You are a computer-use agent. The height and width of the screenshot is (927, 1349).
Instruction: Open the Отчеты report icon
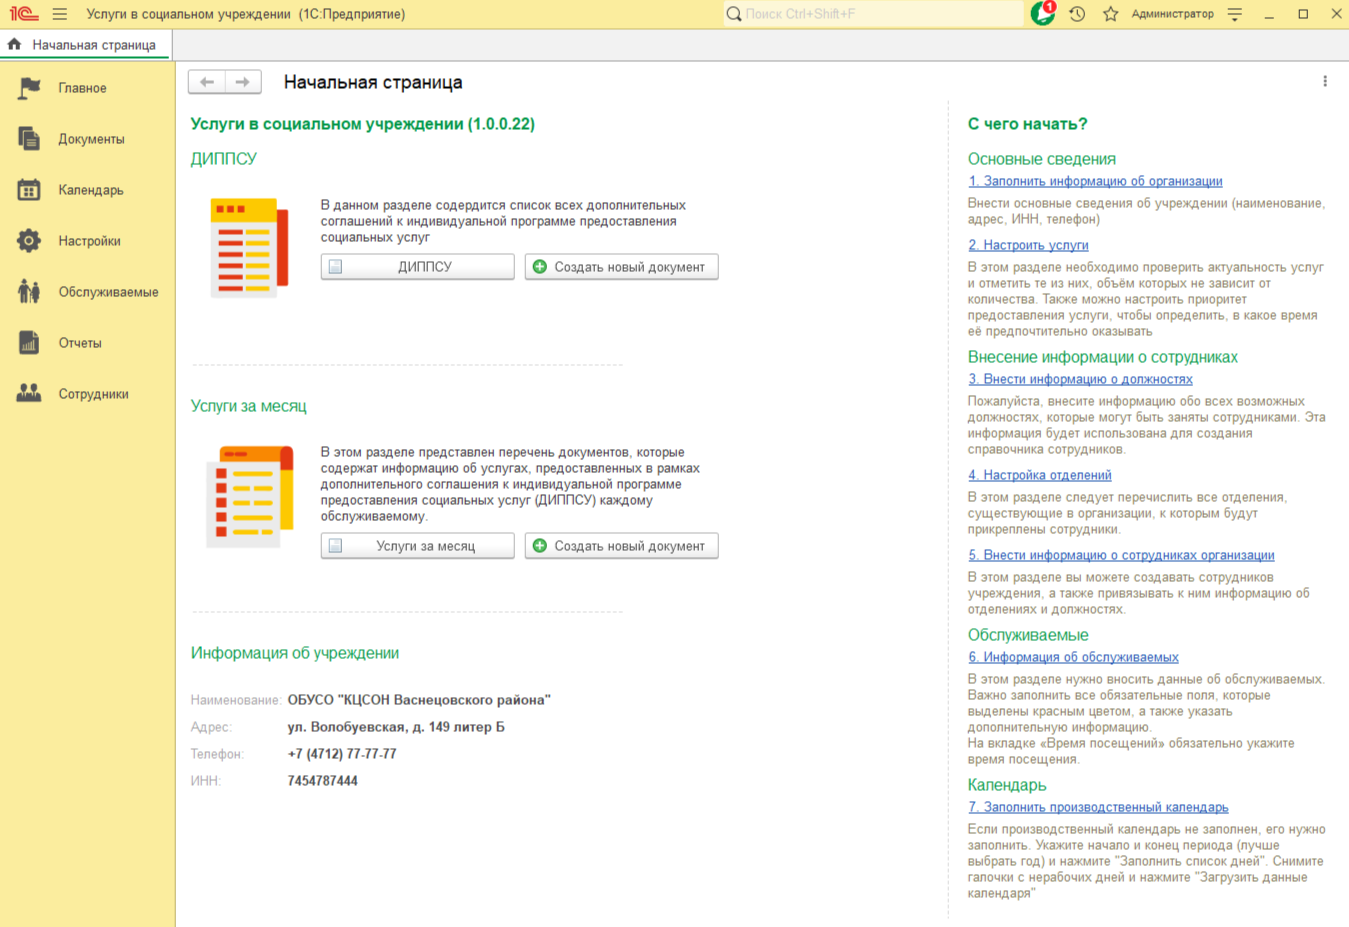[x=29, y=343]
